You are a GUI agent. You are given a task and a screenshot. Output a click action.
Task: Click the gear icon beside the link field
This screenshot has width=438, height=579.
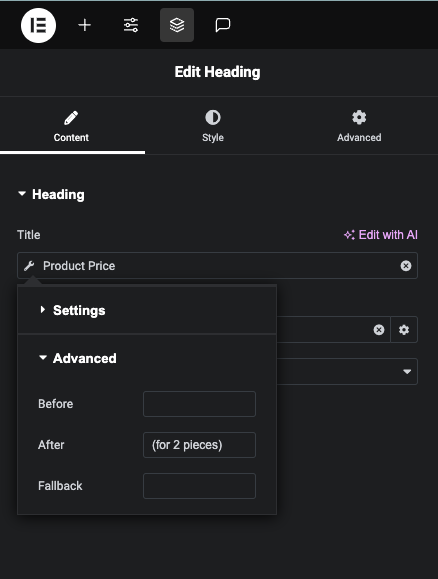coord(404,329)
